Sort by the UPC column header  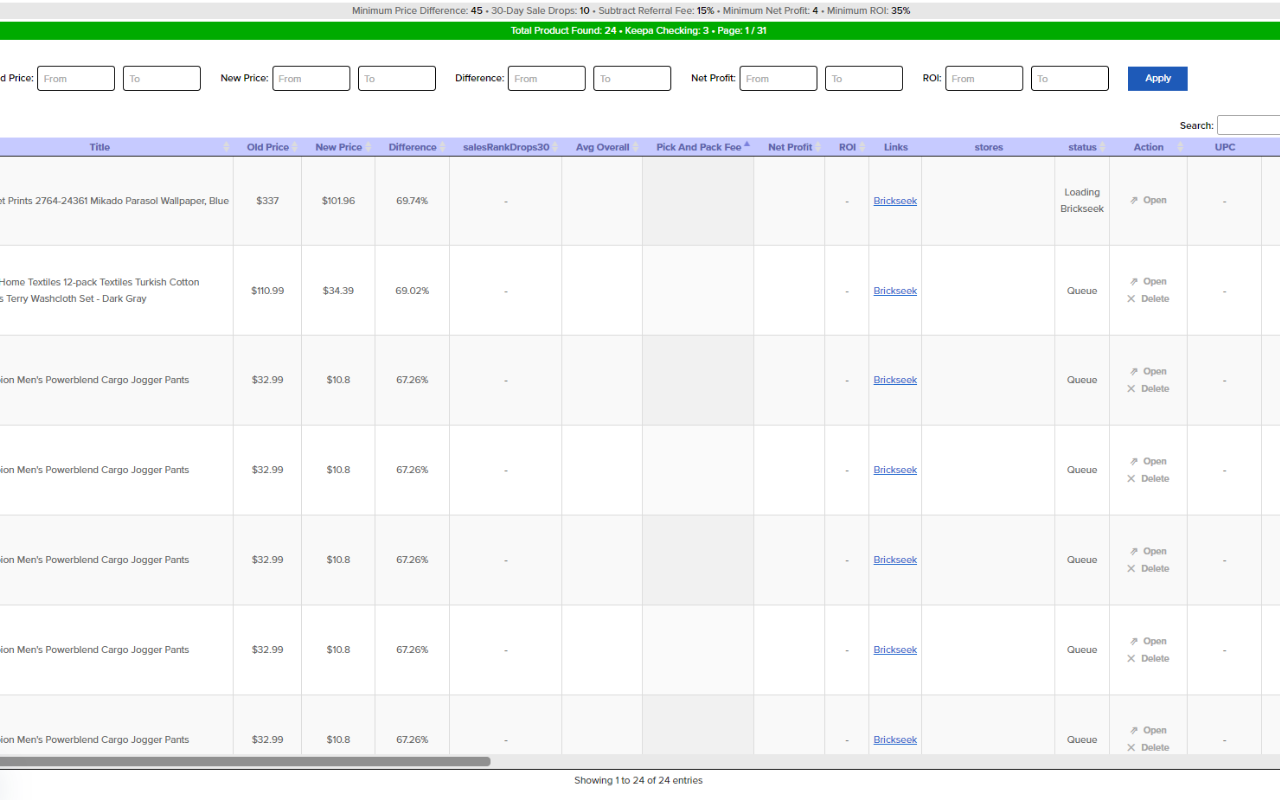pyautogui.click(x=1225, y=147)
